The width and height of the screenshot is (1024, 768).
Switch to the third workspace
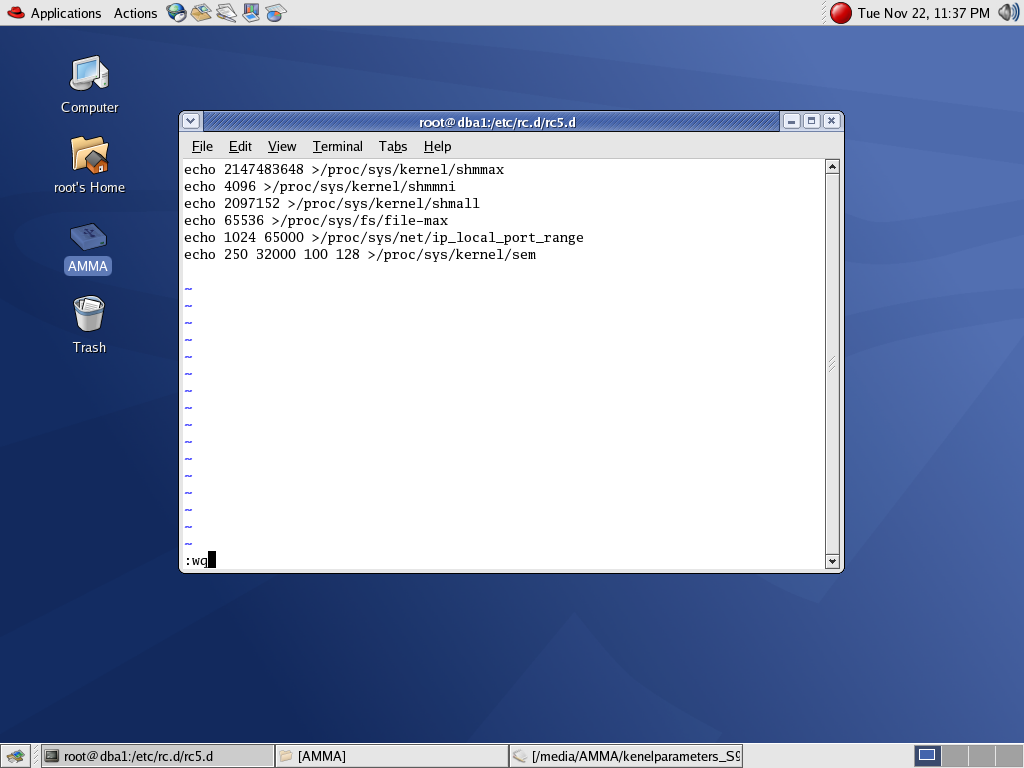[981, 756]
